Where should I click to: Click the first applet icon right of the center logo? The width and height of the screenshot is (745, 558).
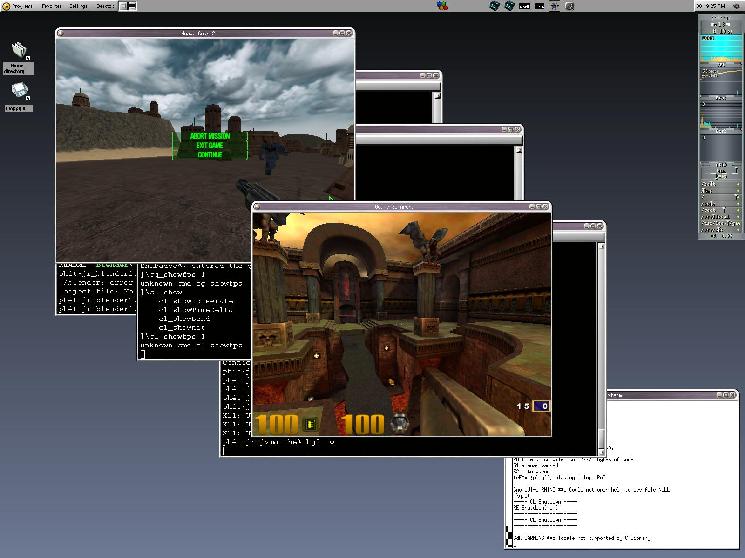tap(494, 6)
